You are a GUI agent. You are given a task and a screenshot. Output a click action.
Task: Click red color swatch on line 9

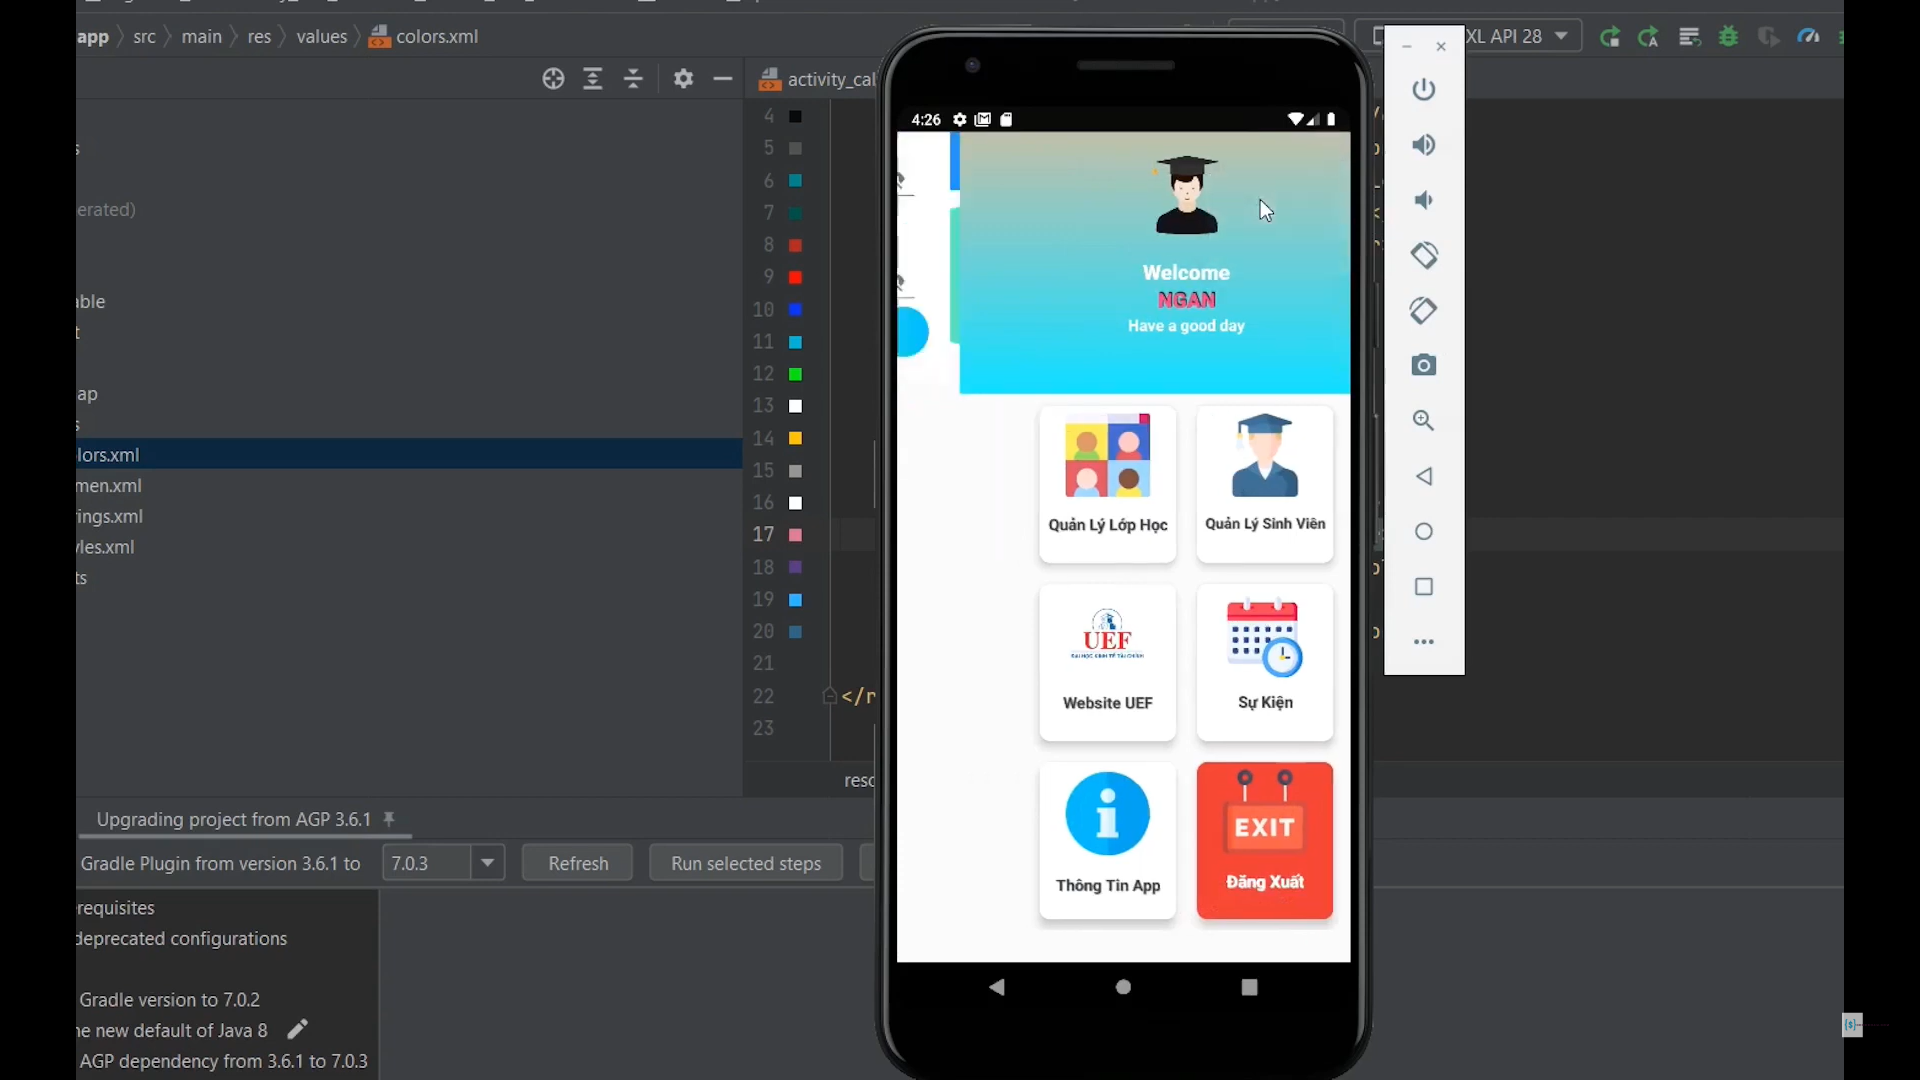point(796,277)
